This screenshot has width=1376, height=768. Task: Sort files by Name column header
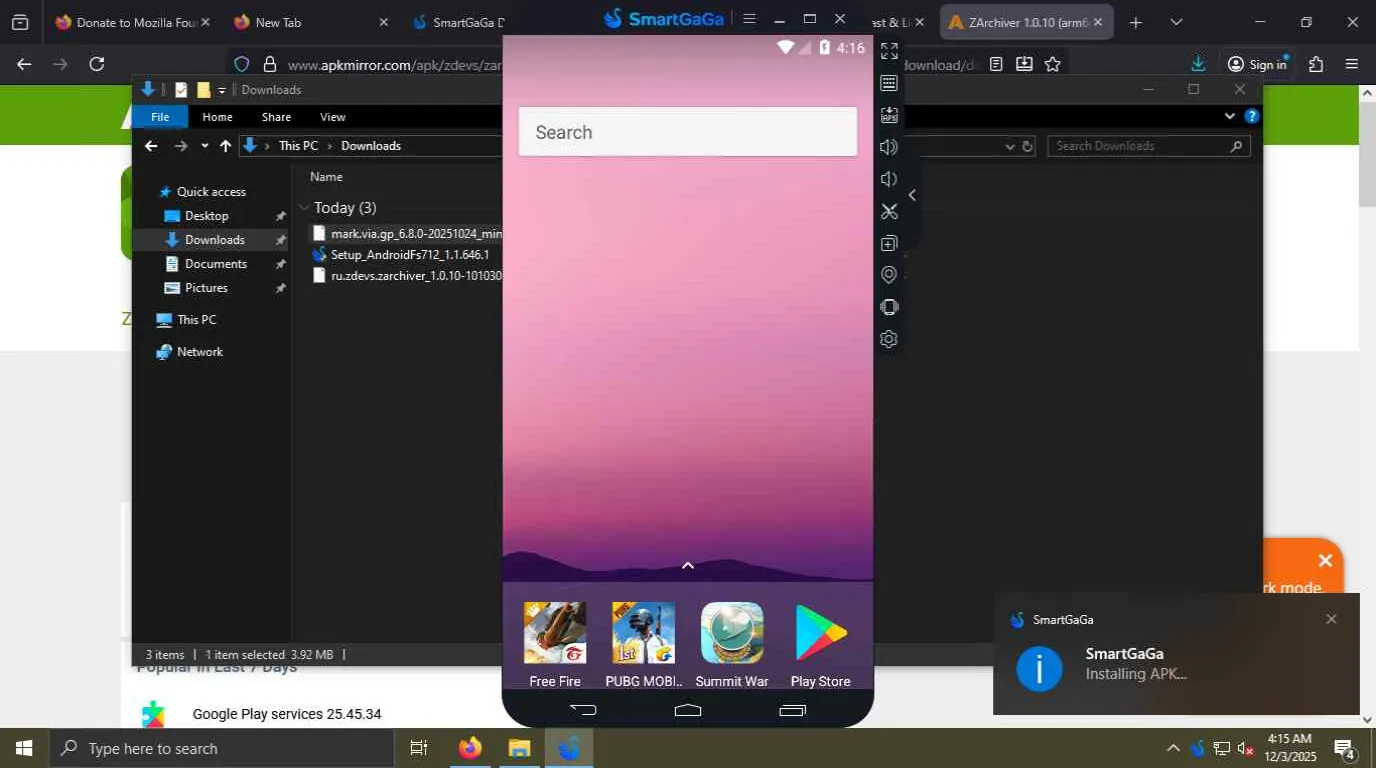326,177
